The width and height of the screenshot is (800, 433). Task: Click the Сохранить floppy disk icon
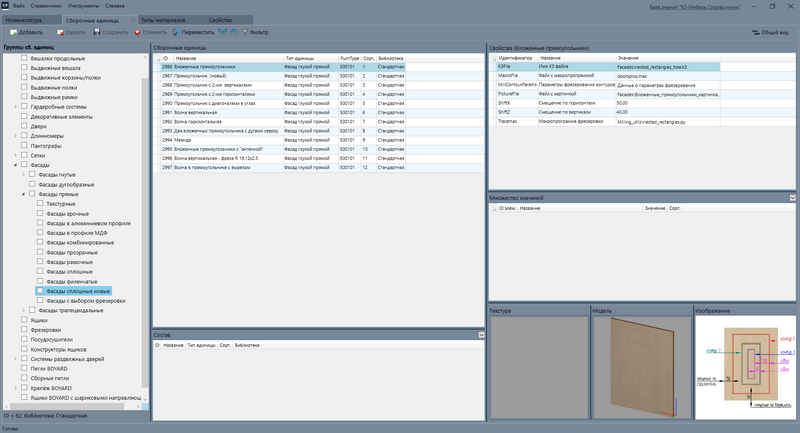(97, 32)
